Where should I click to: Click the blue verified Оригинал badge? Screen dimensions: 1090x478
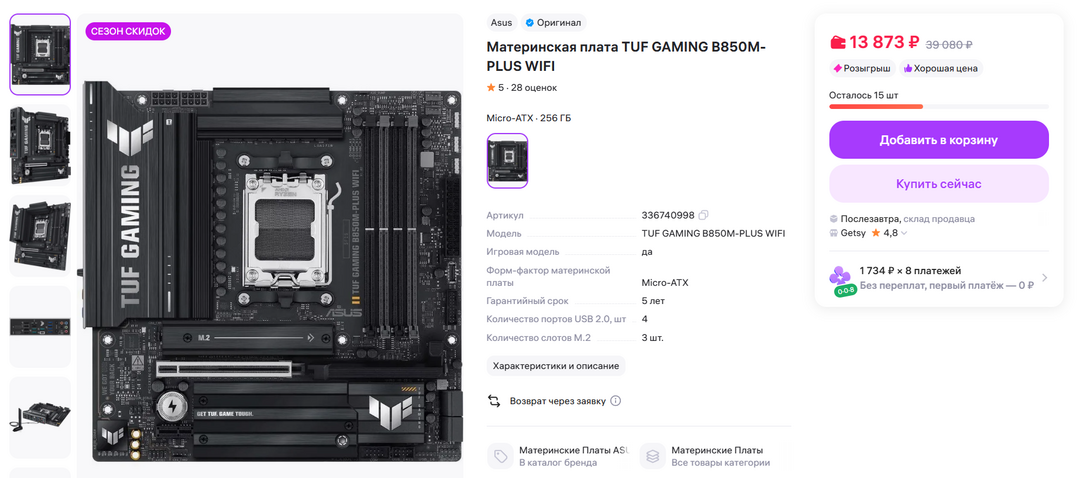[x=554, y=23]
